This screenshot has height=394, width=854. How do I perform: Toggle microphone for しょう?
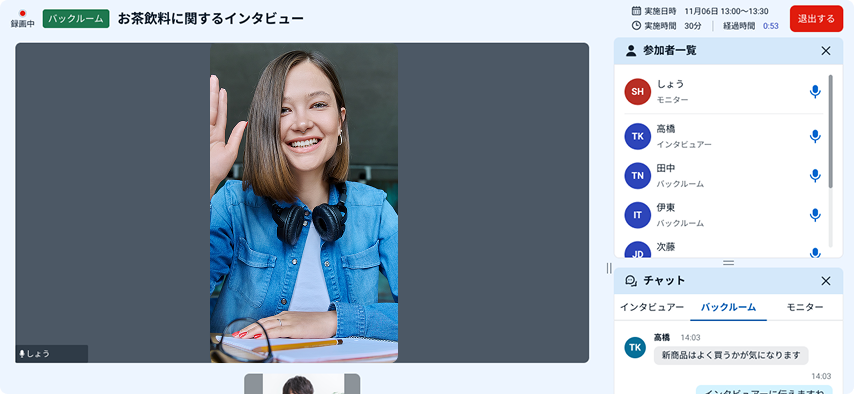coord(815,92)
